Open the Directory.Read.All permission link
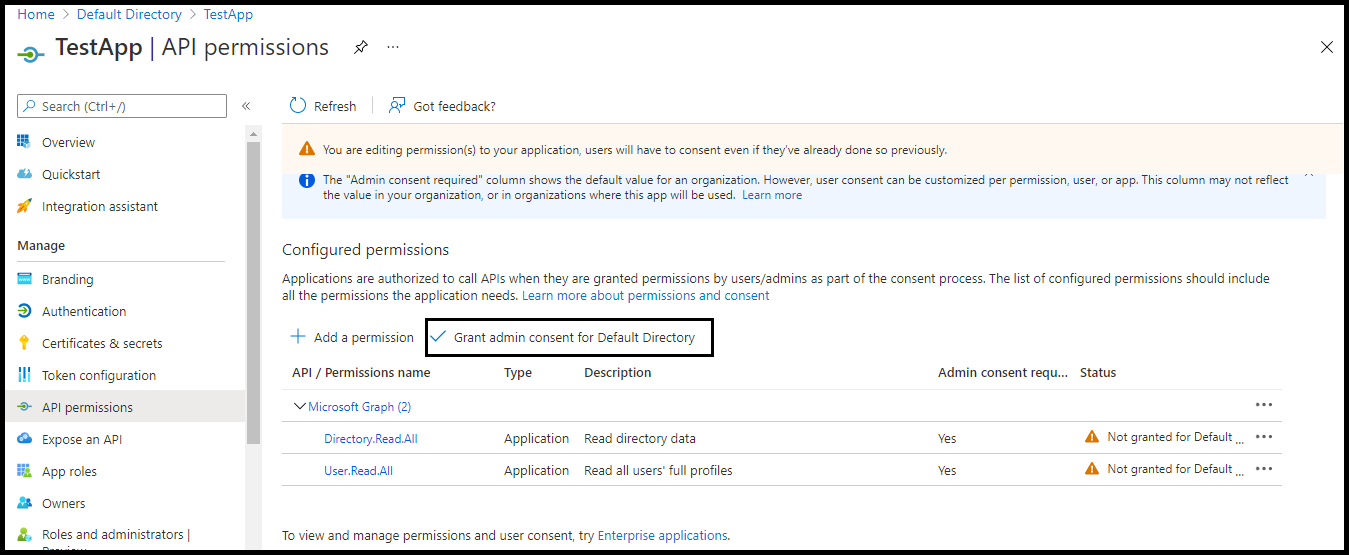This screenshot has width=1349, height=555. [x=371, y=438]
